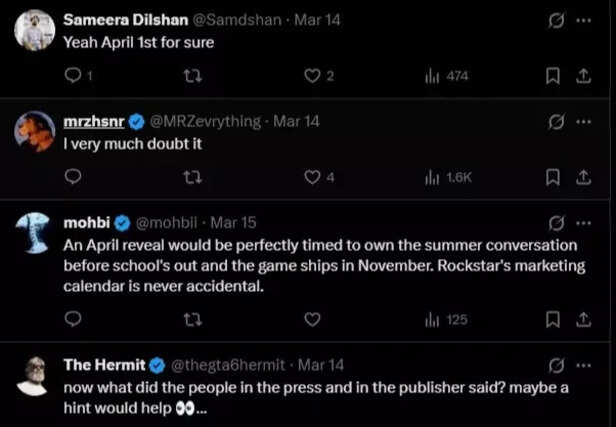This screenshot has width=616, height=427.
Task: Share mohbi's tweet
Action: click(582, 320)
